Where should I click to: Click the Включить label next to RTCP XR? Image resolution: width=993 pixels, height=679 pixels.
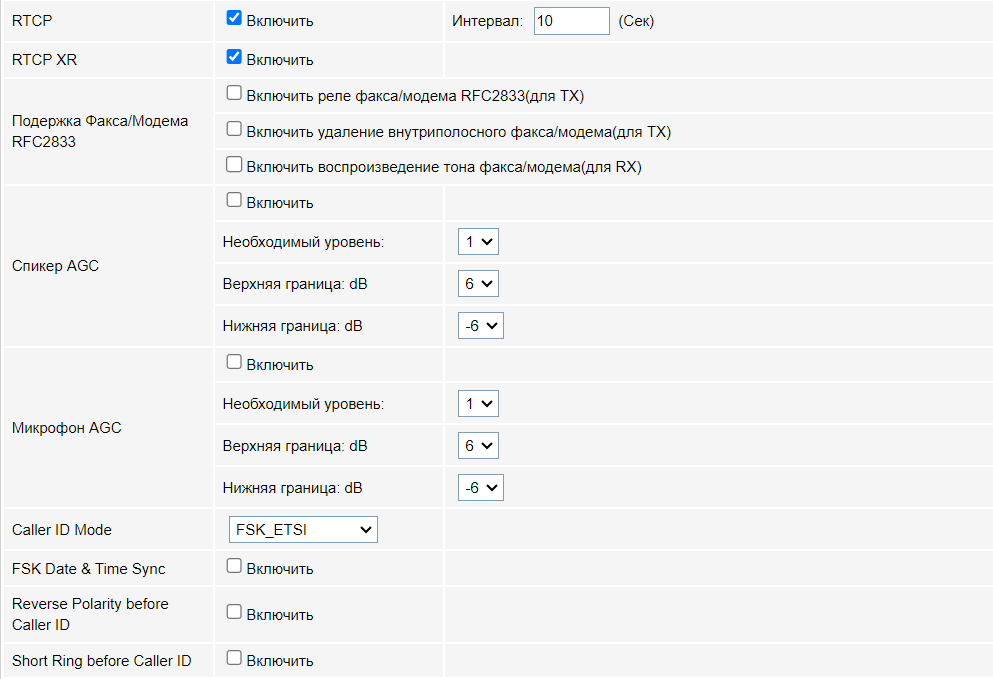280,60
